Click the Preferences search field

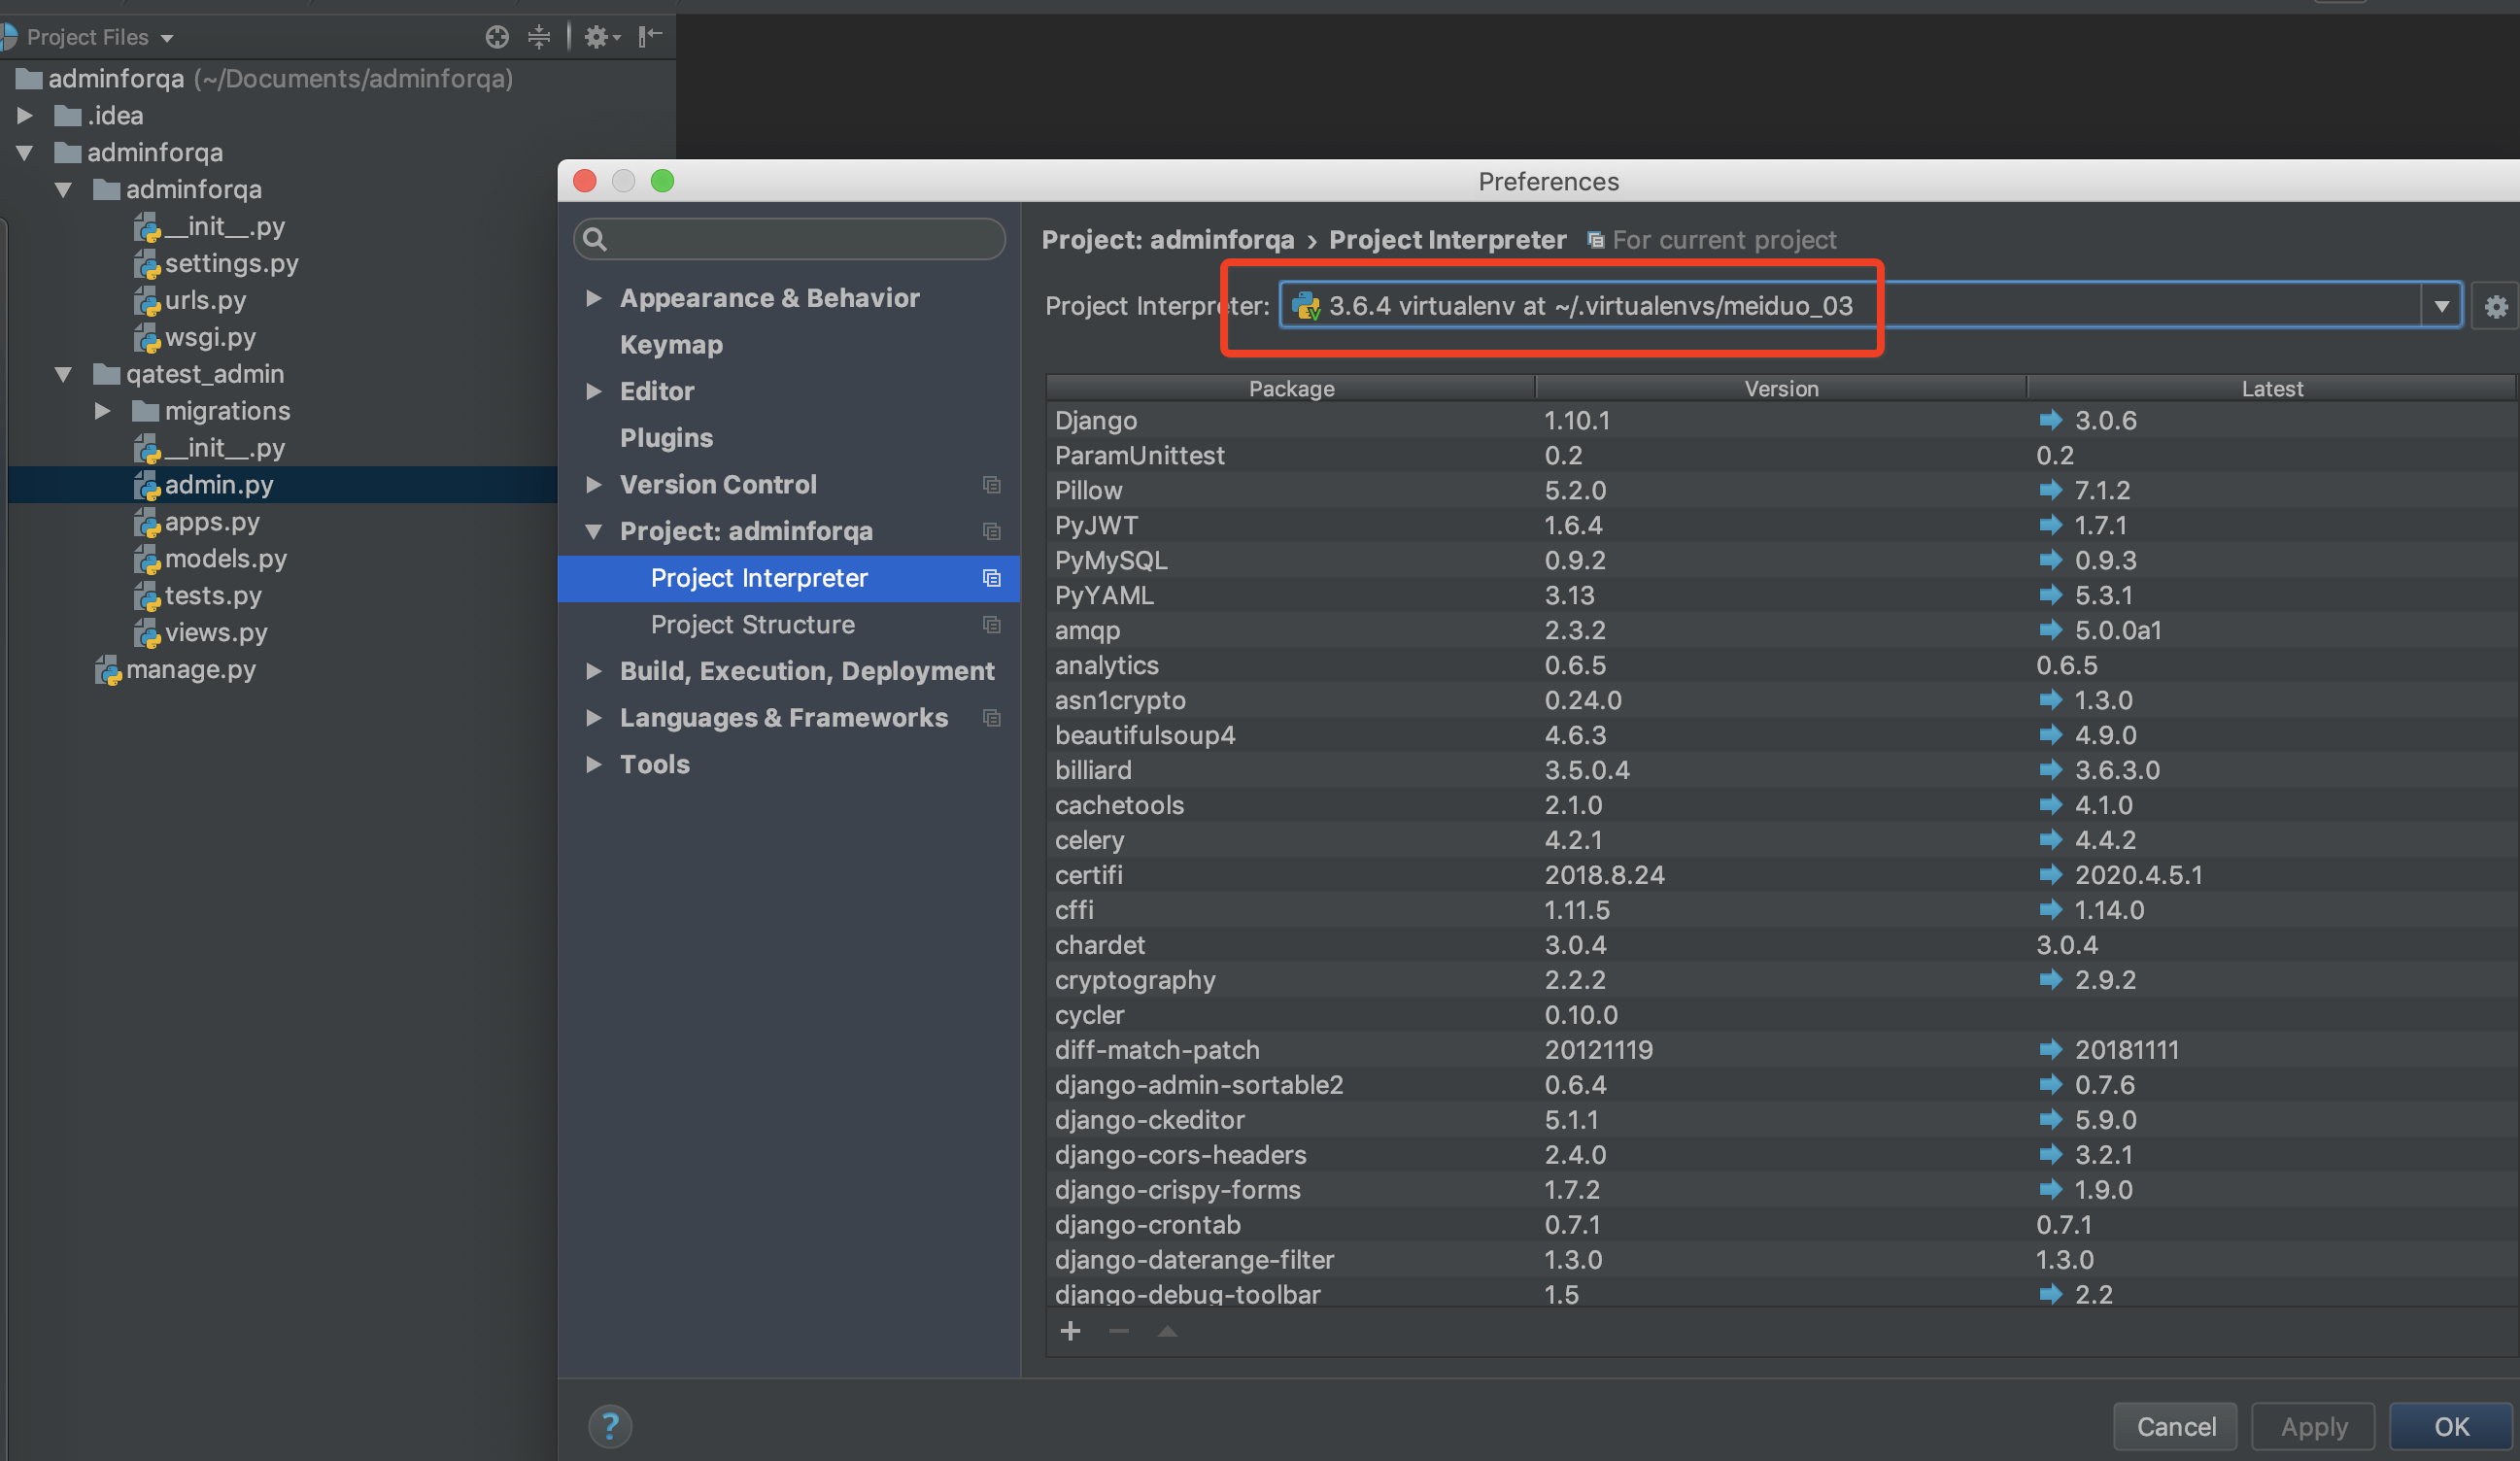[x=790, y=239]
